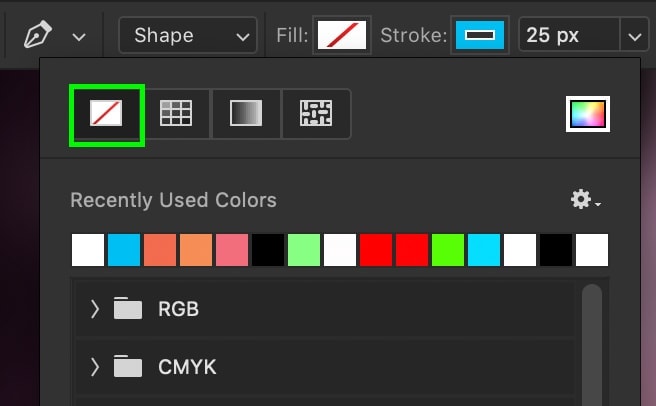Choose the No Color fill option

point(106,113)
